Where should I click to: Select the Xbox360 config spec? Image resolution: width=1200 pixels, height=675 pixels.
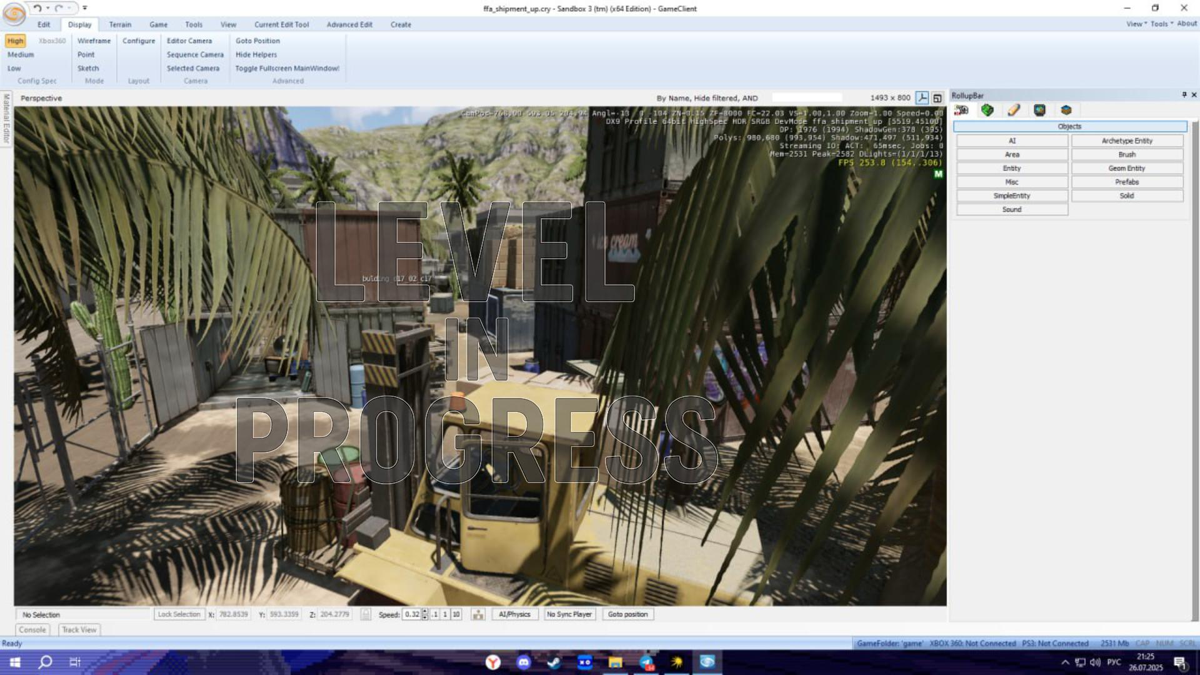(x=52, y=41)
